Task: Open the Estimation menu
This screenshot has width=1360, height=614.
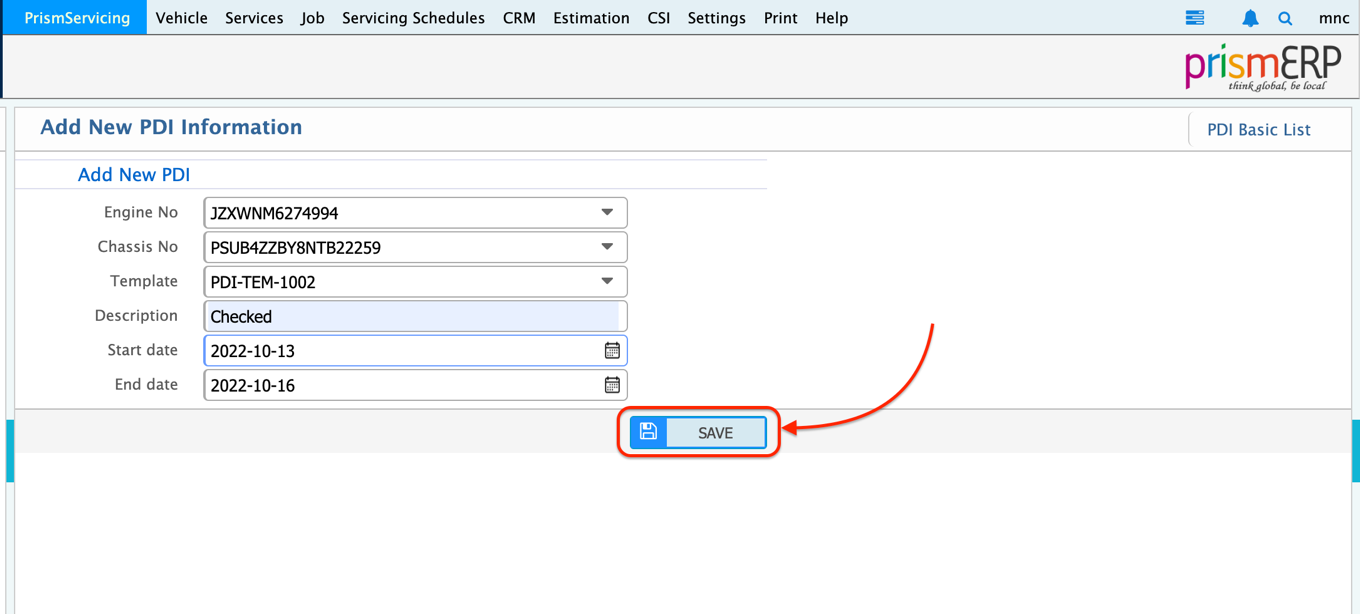Action: (591, 18)
